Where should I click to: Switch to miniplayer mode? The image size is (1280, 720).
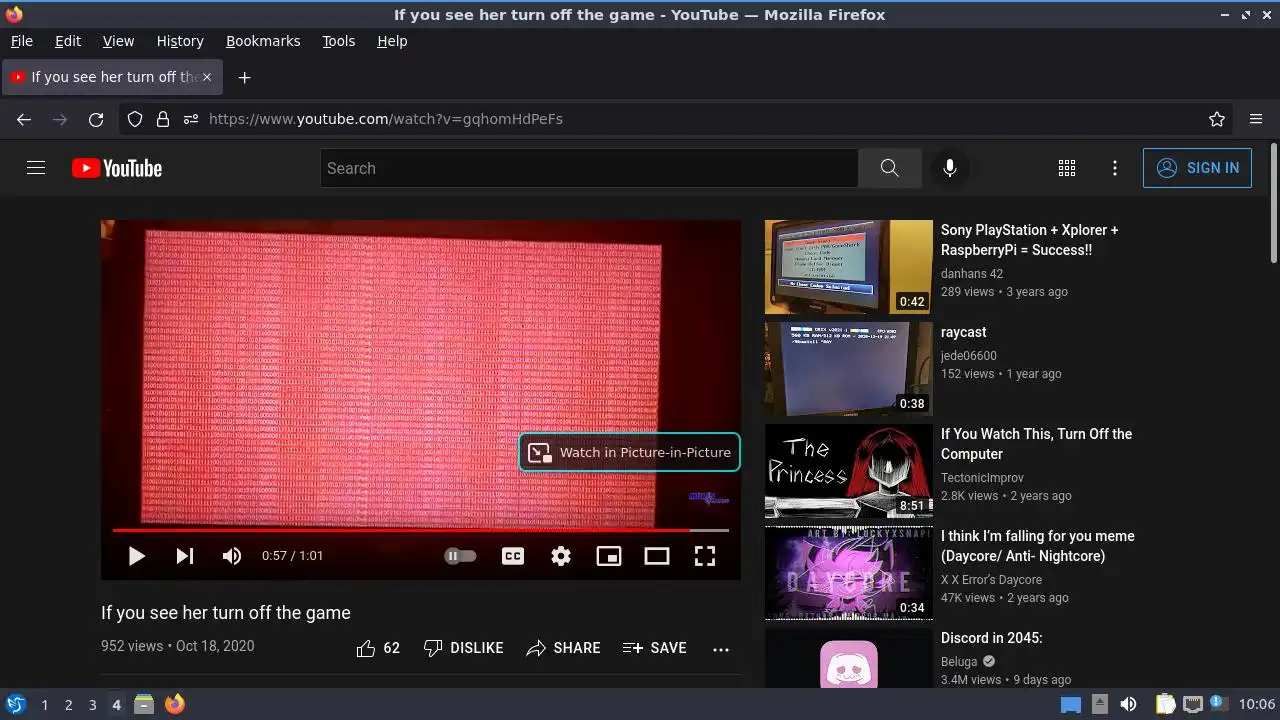click(x=609, y=556)
